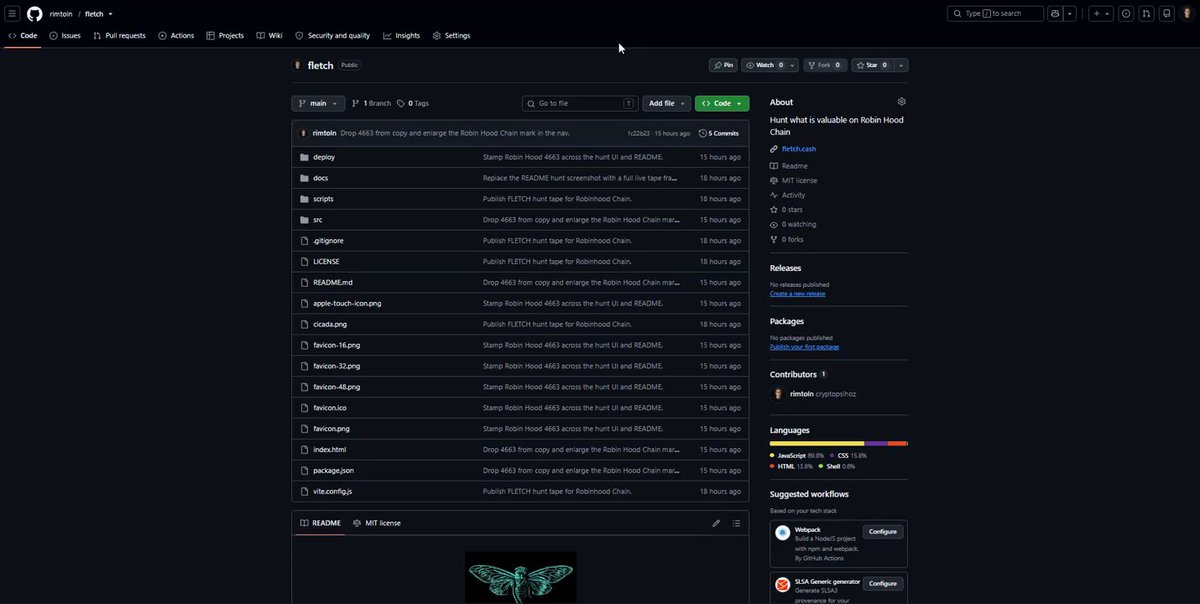
Task: Open the create new plus dropdown
Action: 1100,14
